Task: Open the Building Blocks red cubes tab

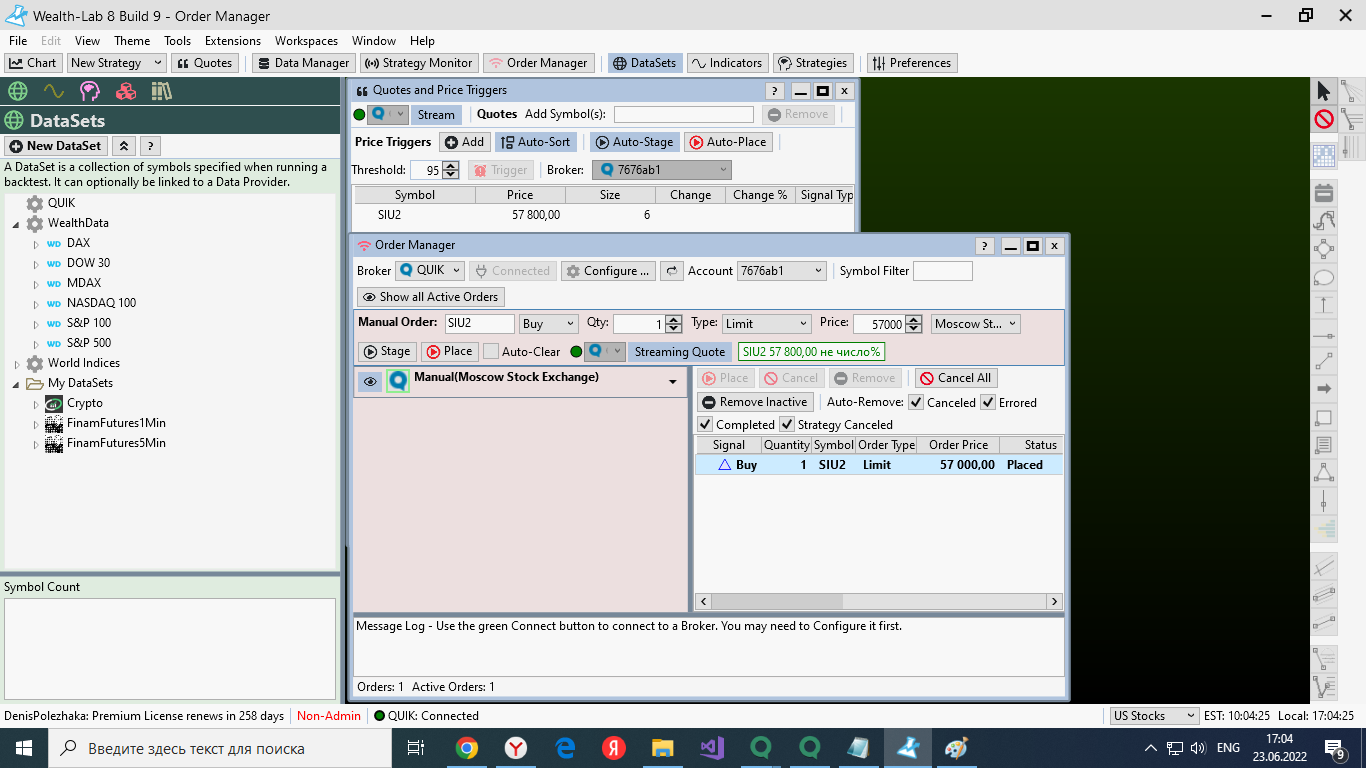Action: point(126,91)
